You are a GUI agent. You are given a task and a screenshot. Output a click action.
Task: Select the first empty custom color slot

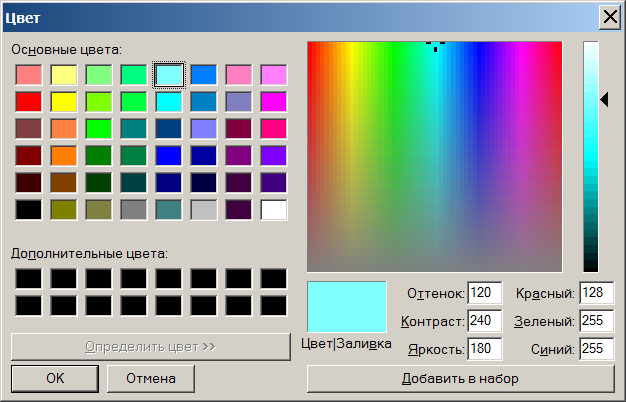pyautogui.click(x=28, y=279)
